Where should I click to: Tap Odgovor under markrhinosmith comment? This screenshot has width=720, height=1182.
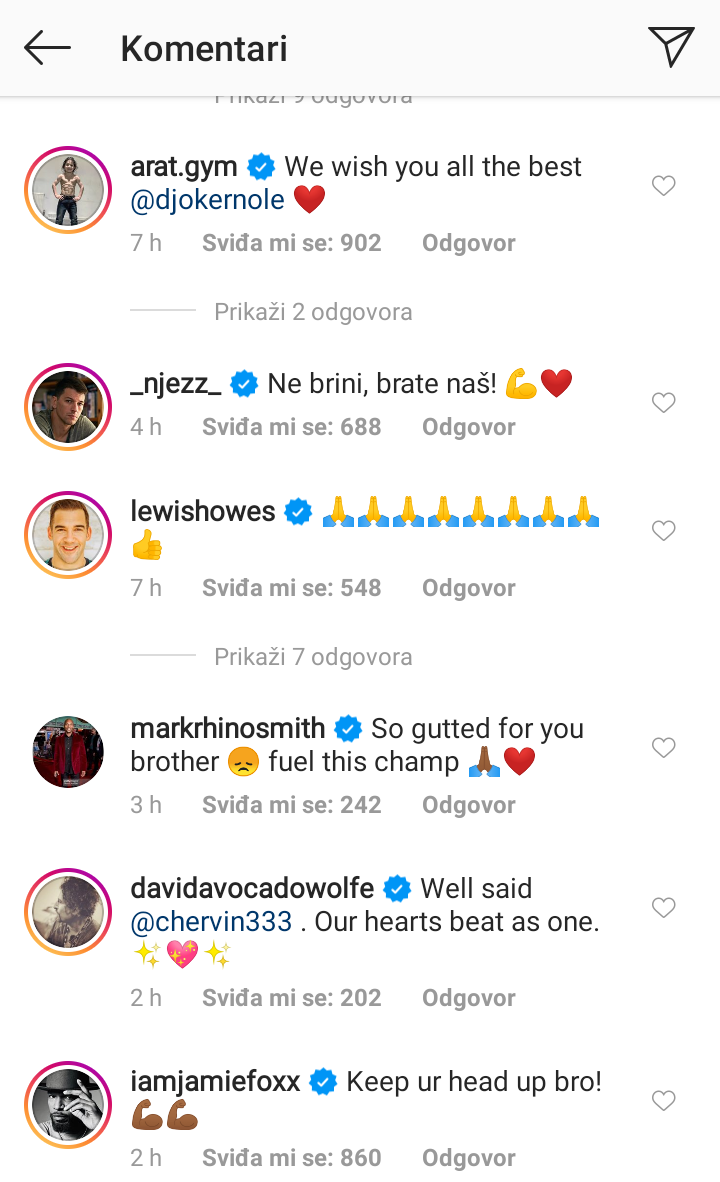click(468, 805)
